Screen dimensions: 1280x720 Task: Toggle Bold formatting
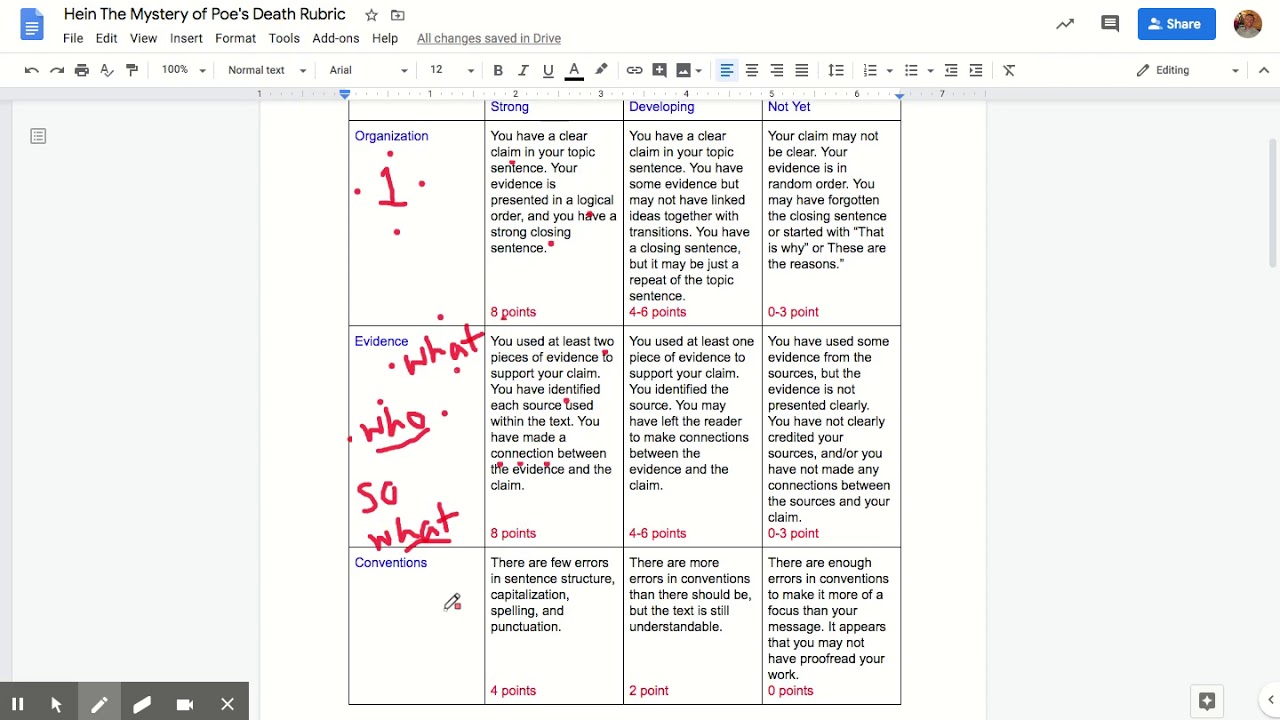(x=498, y=70)
